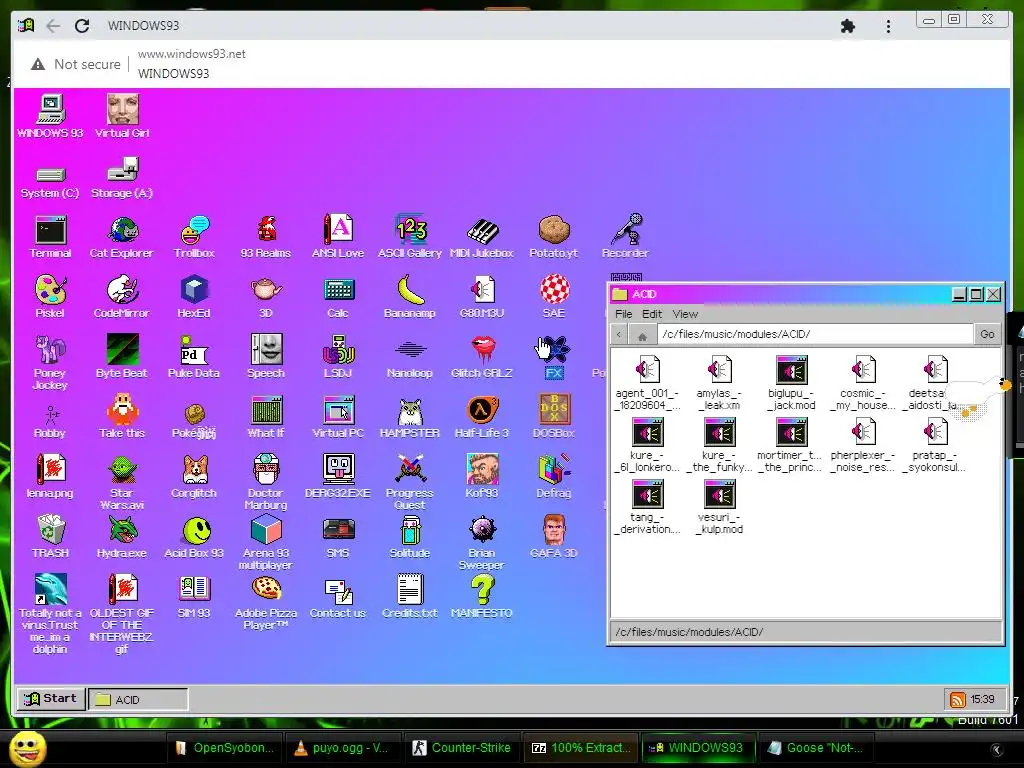Switch to 100% Extract taskbar item
Image resolution: width=1024 pixels, height=768 pixels.
(581, 748)
